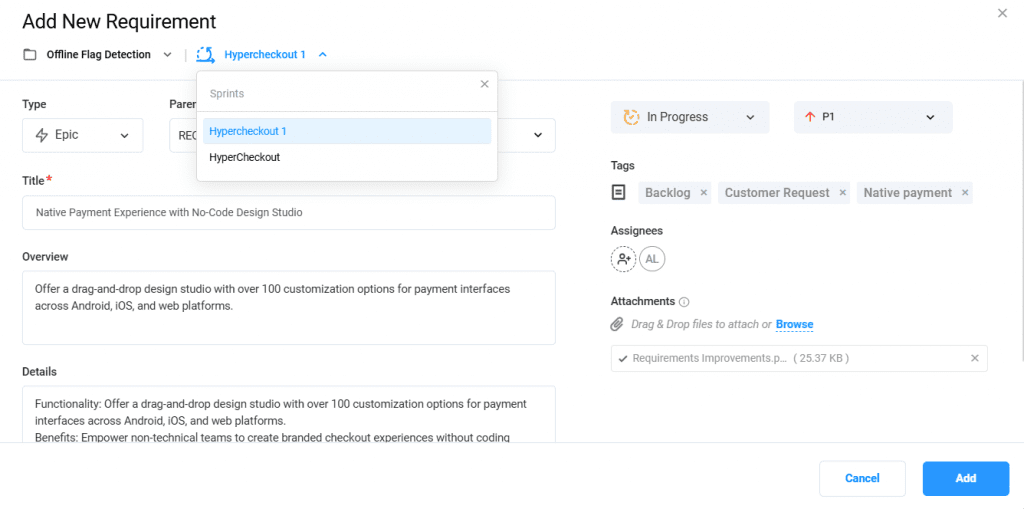Open the In Progress status dropdown

[x=689, y=117]
